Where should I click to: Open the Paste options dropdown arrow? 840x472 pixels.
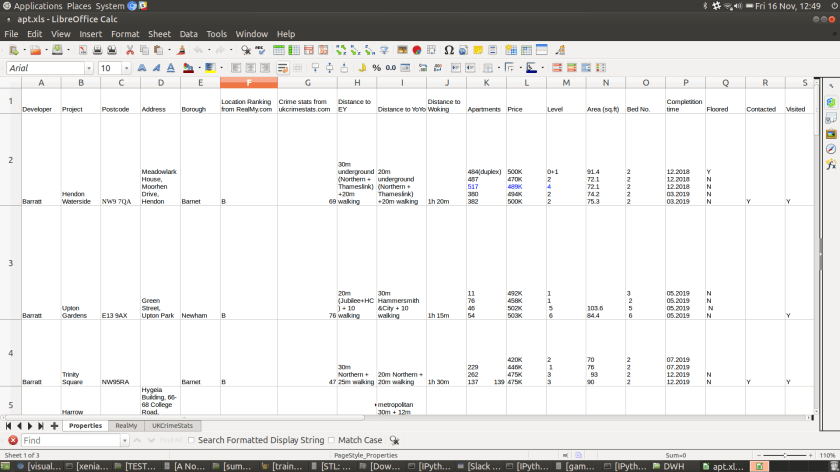pos(169,50)
